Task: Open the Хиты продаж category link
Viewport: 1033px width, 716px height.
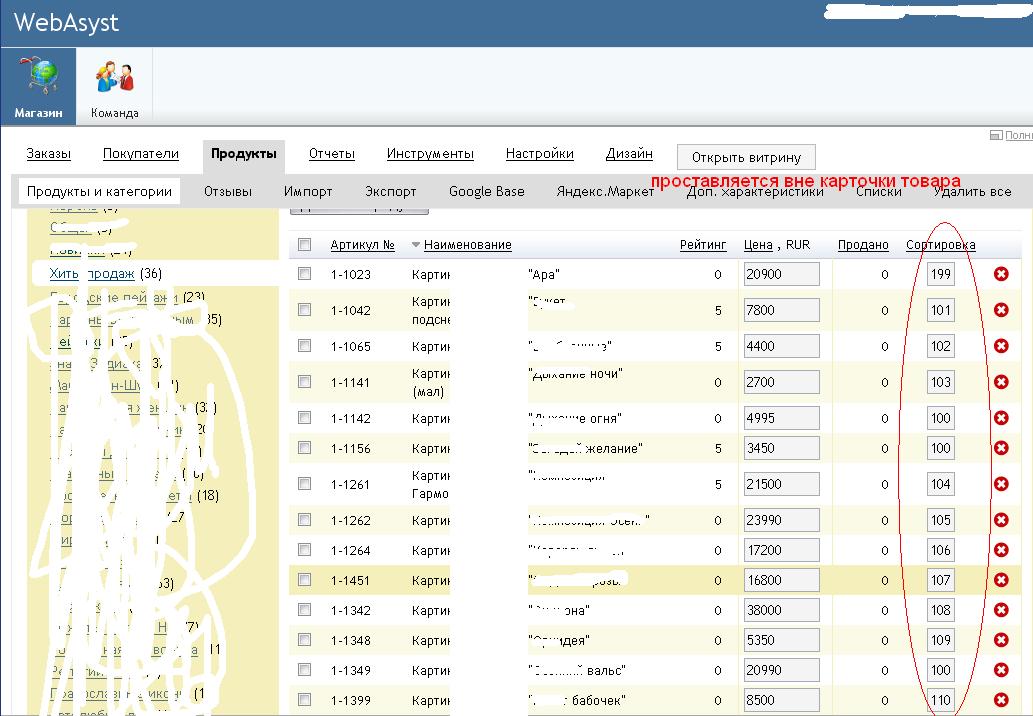Action: pos(92,274)
